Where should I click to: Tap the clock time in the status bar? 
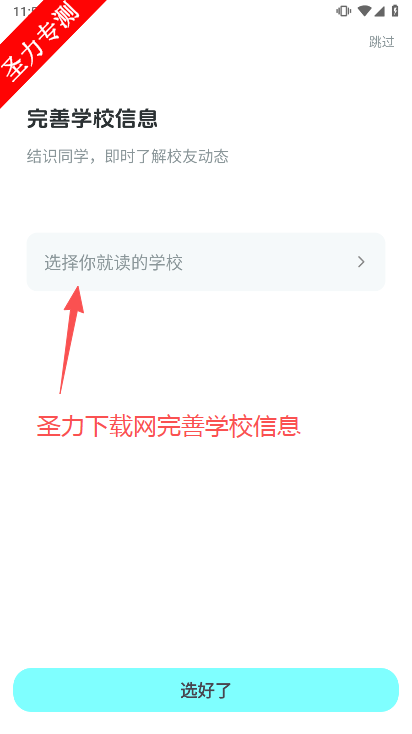coord(21,10)
